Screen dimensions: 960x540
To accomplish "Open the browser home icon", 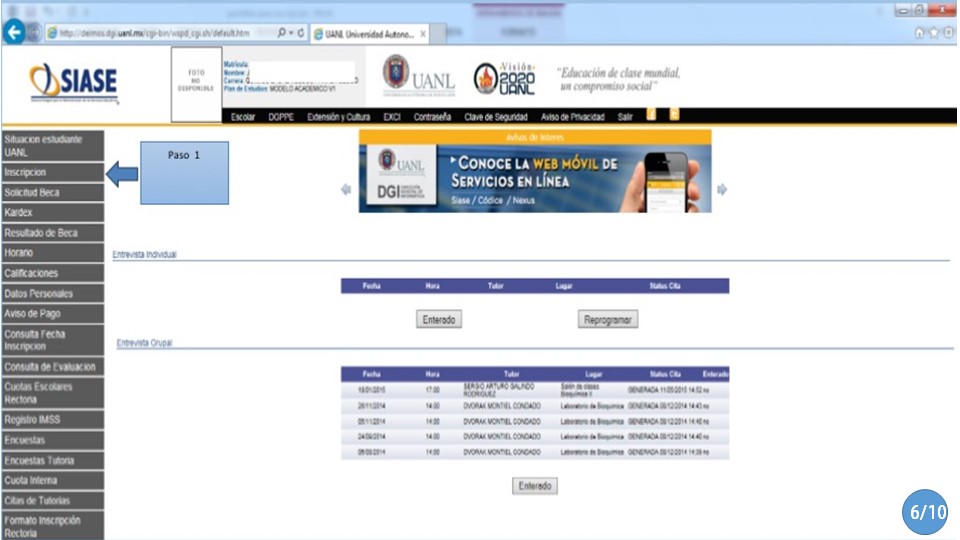I will pos(919,33).
